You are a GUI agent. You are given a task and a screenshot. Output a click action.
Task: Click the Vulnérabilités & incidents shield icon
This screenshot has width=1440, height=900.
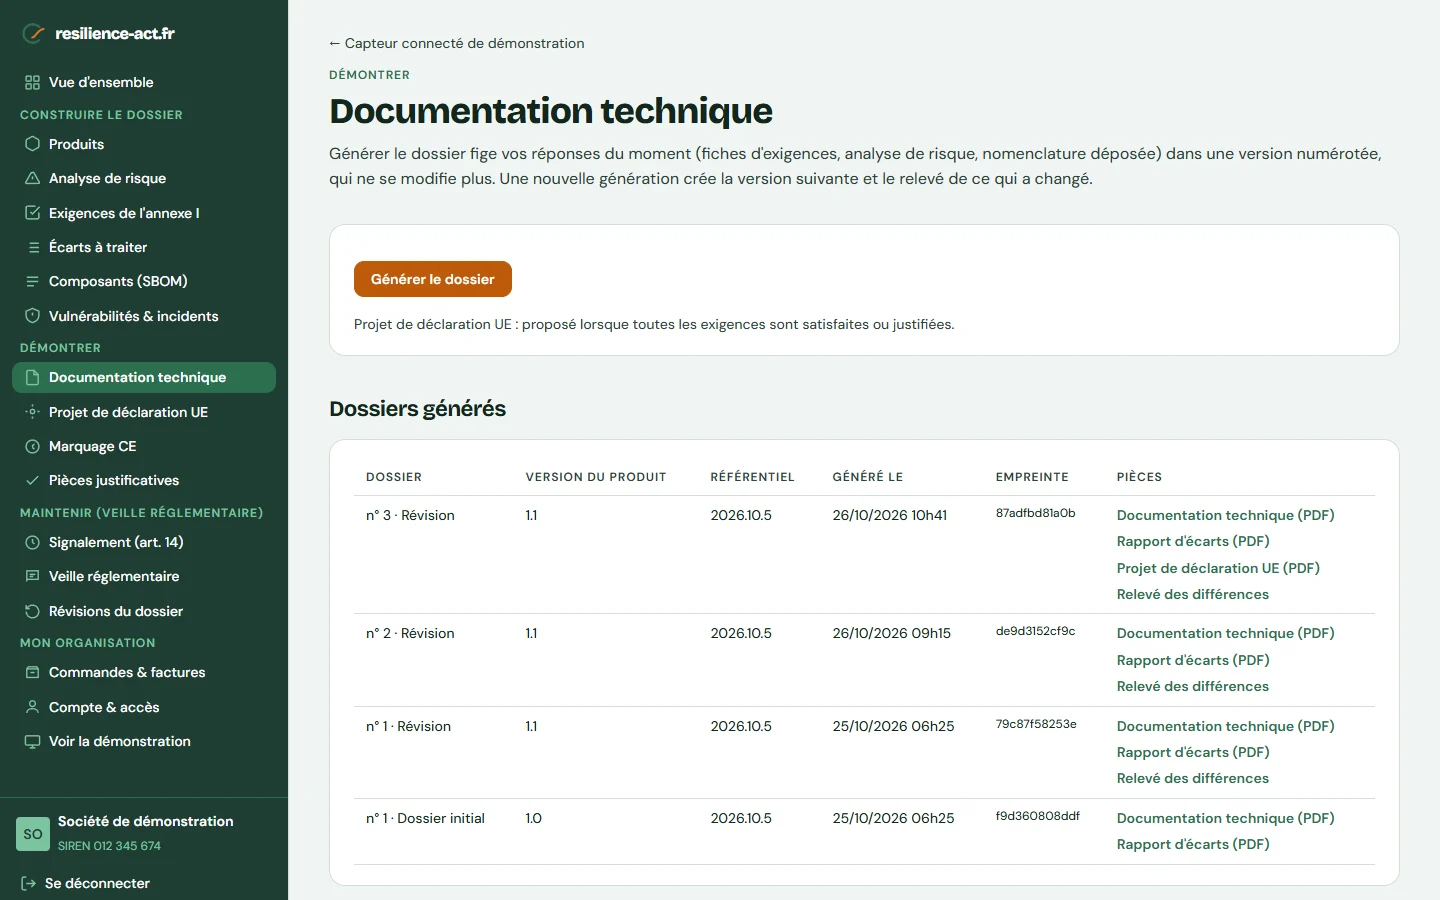click(32, 316)
